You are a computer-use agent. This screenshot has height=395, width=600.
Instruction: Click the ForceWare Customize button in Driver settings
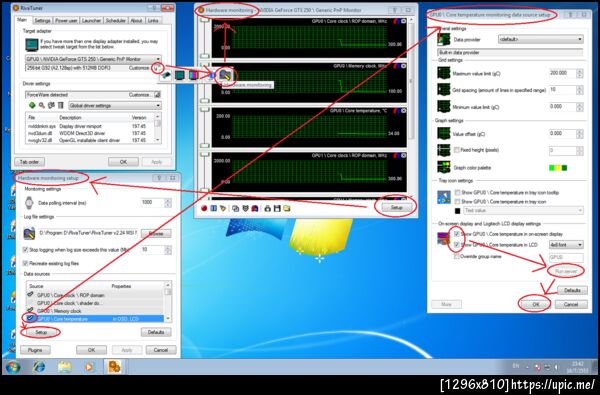[x=157, y=95]
